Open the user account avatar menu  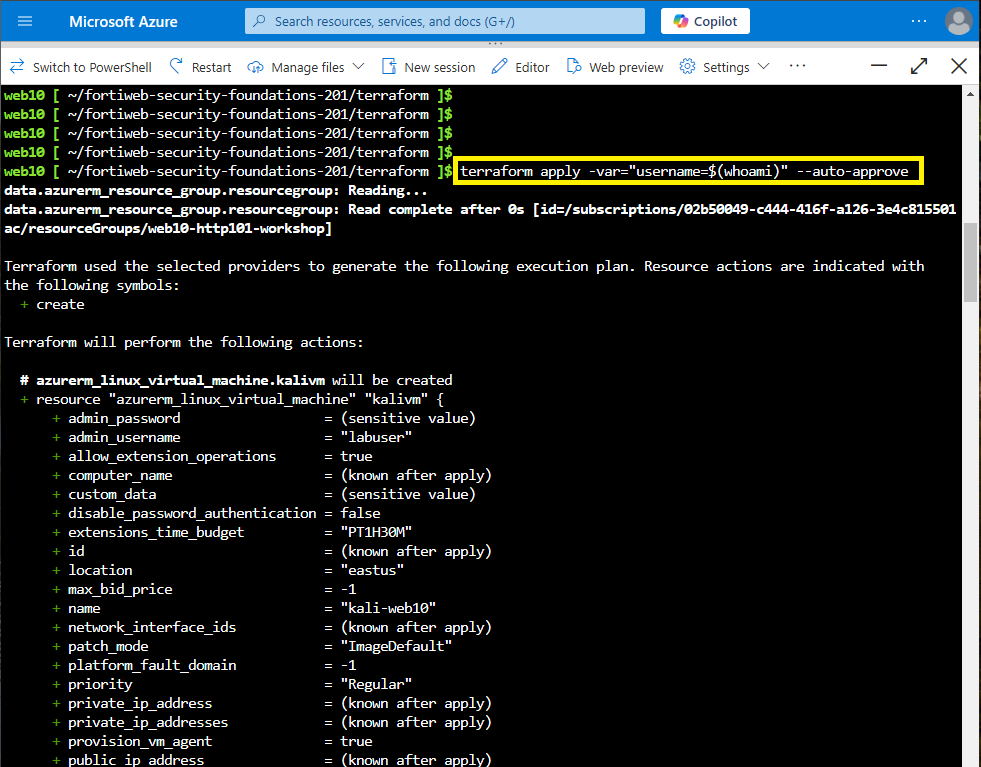958,21
